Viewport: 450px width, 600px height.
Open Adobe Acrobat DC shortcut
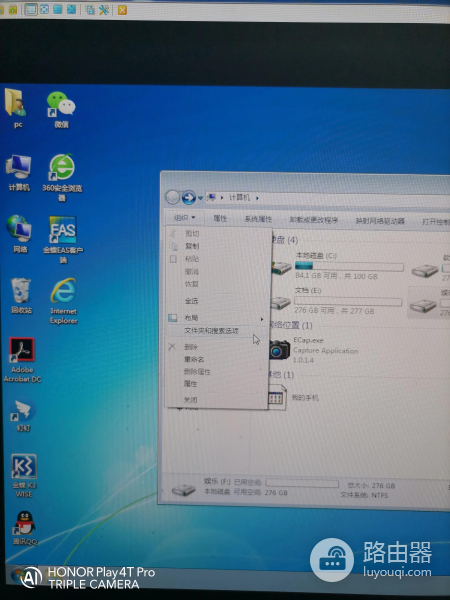click(x=22, y=359)
